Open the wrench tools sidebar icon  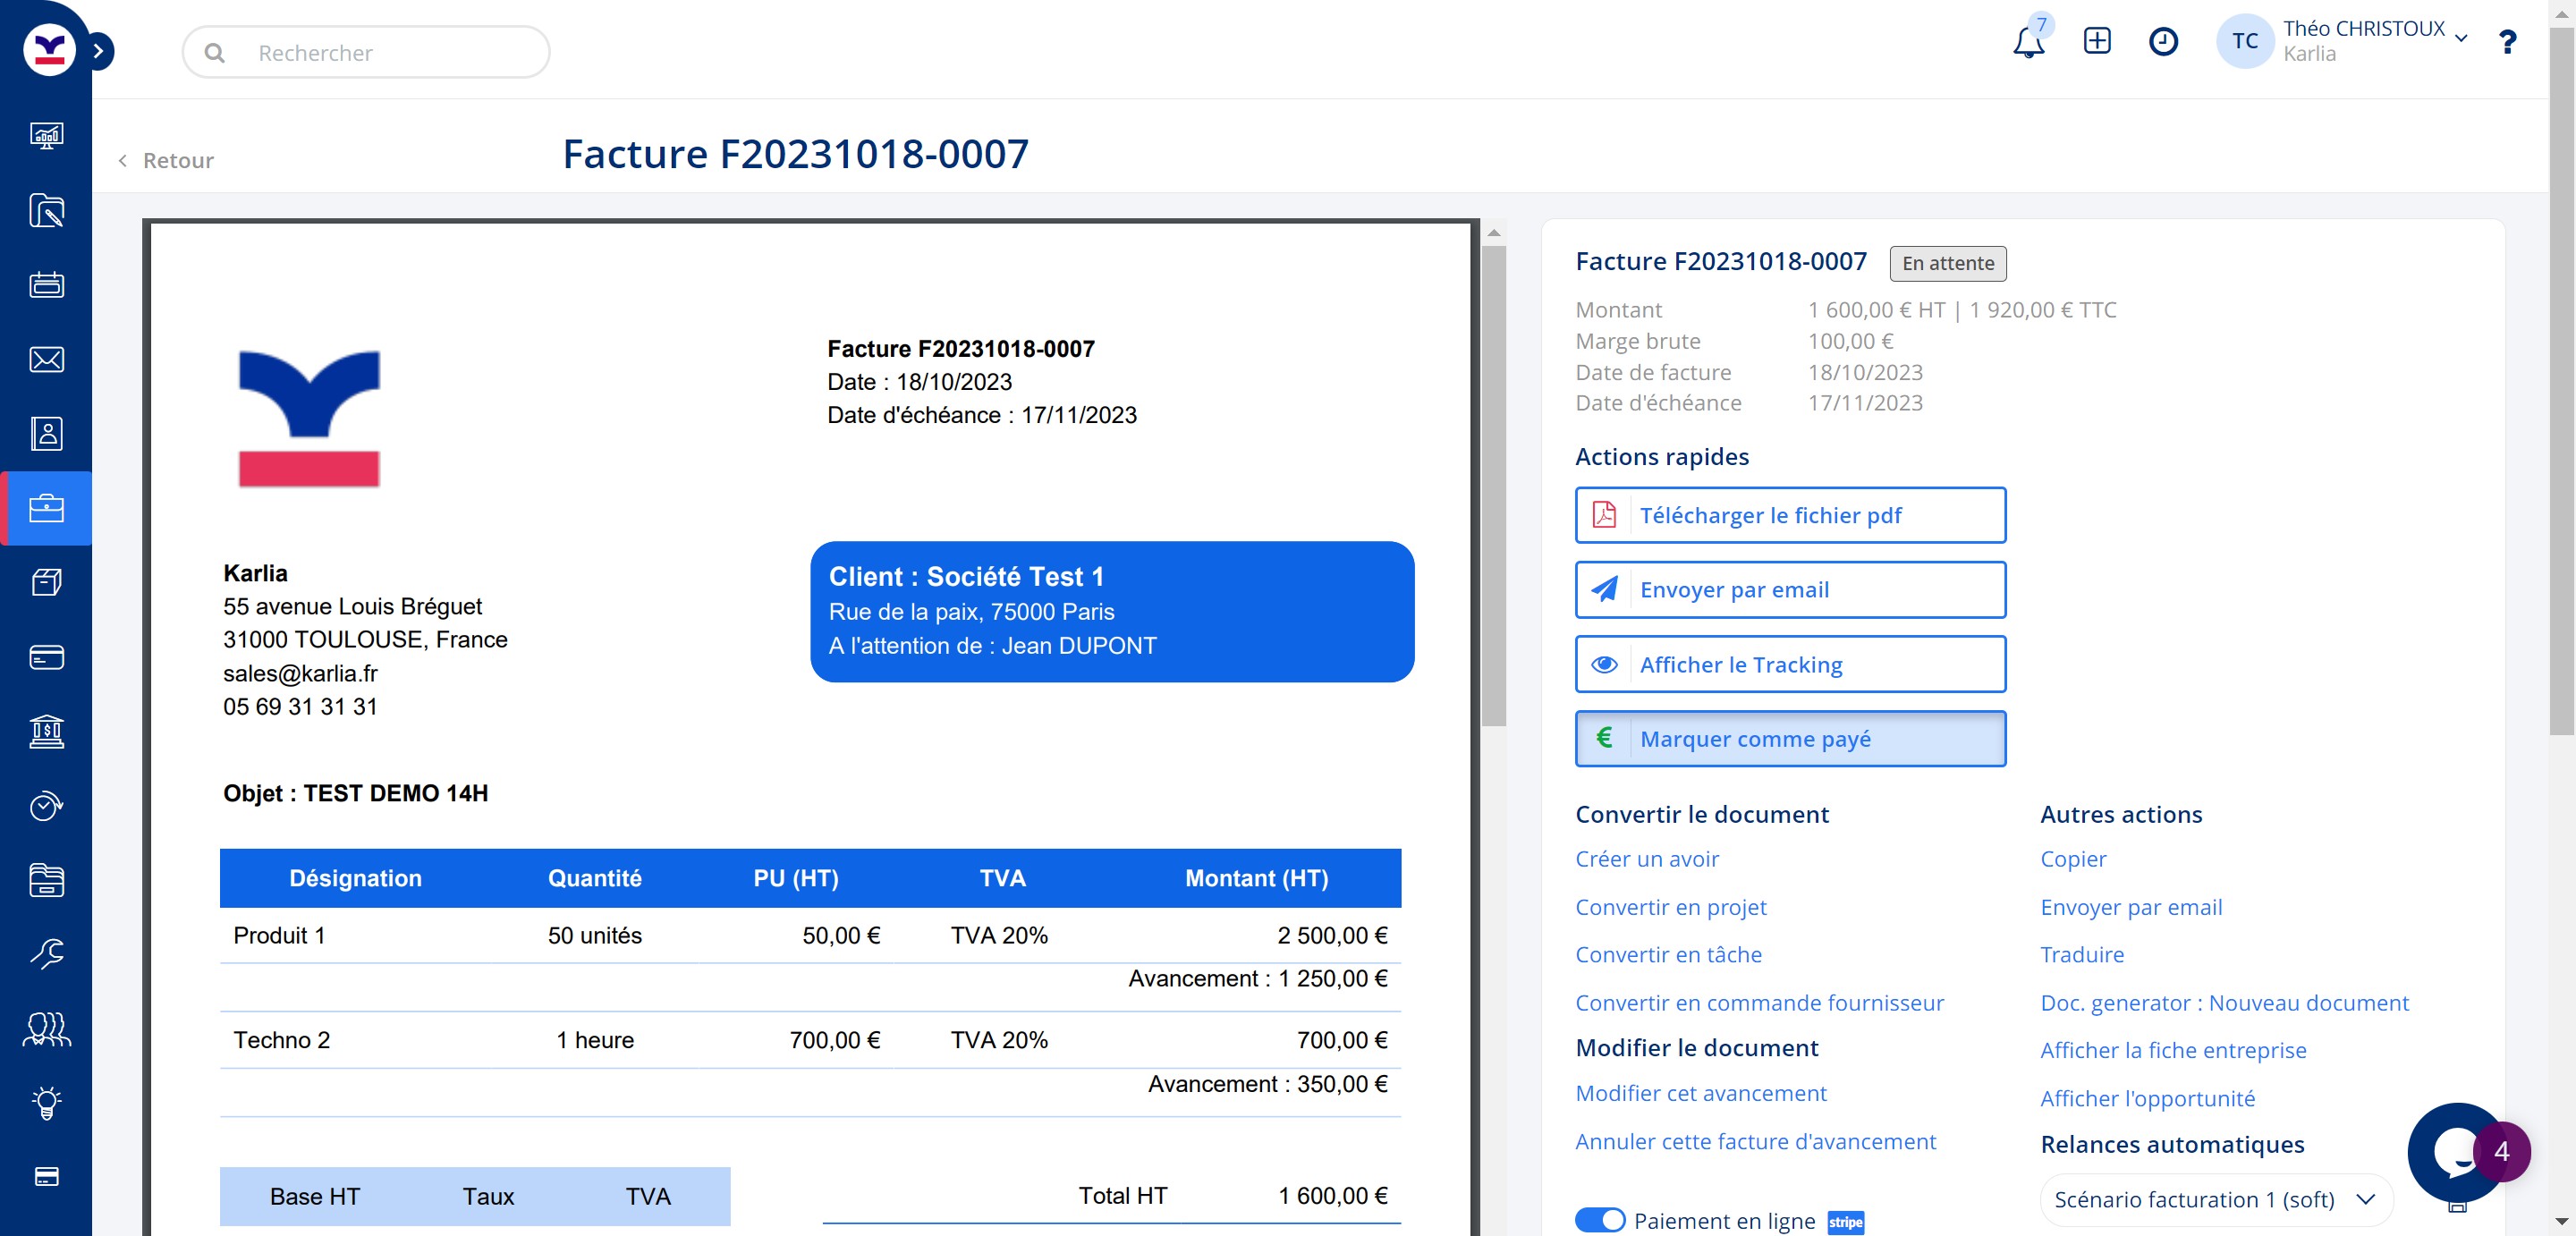coord(46,953)
